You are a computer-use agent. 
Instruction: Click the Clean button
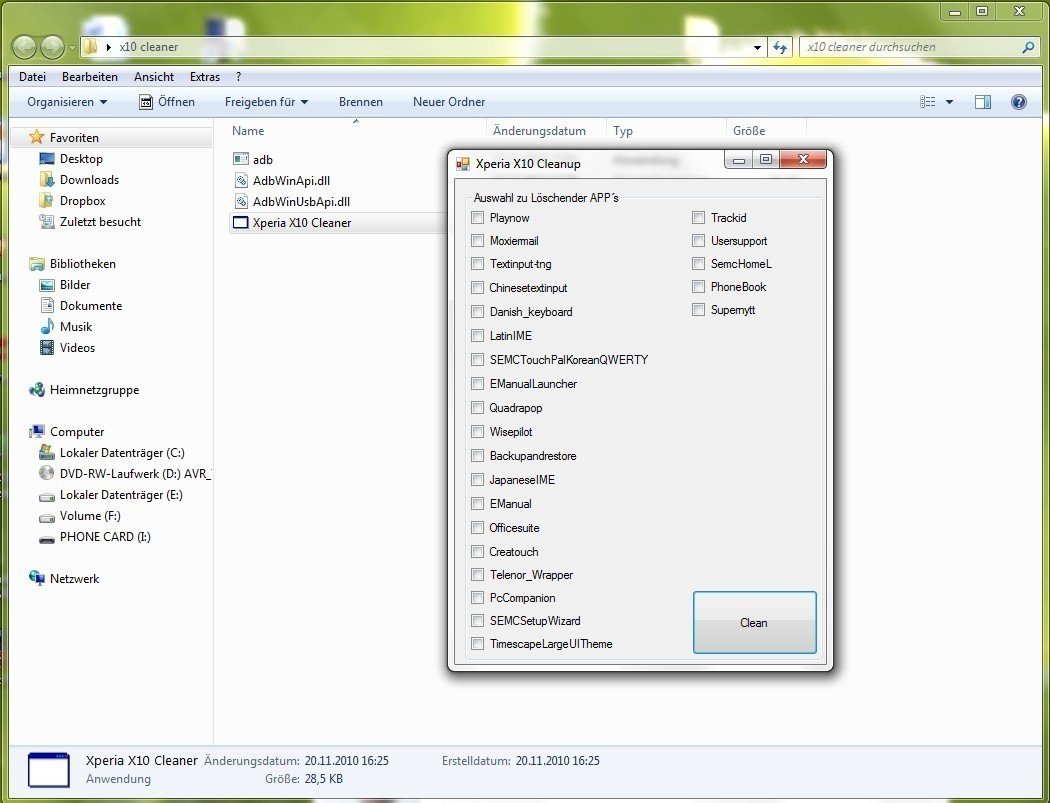pyautogui.click(x=755, y=622)
